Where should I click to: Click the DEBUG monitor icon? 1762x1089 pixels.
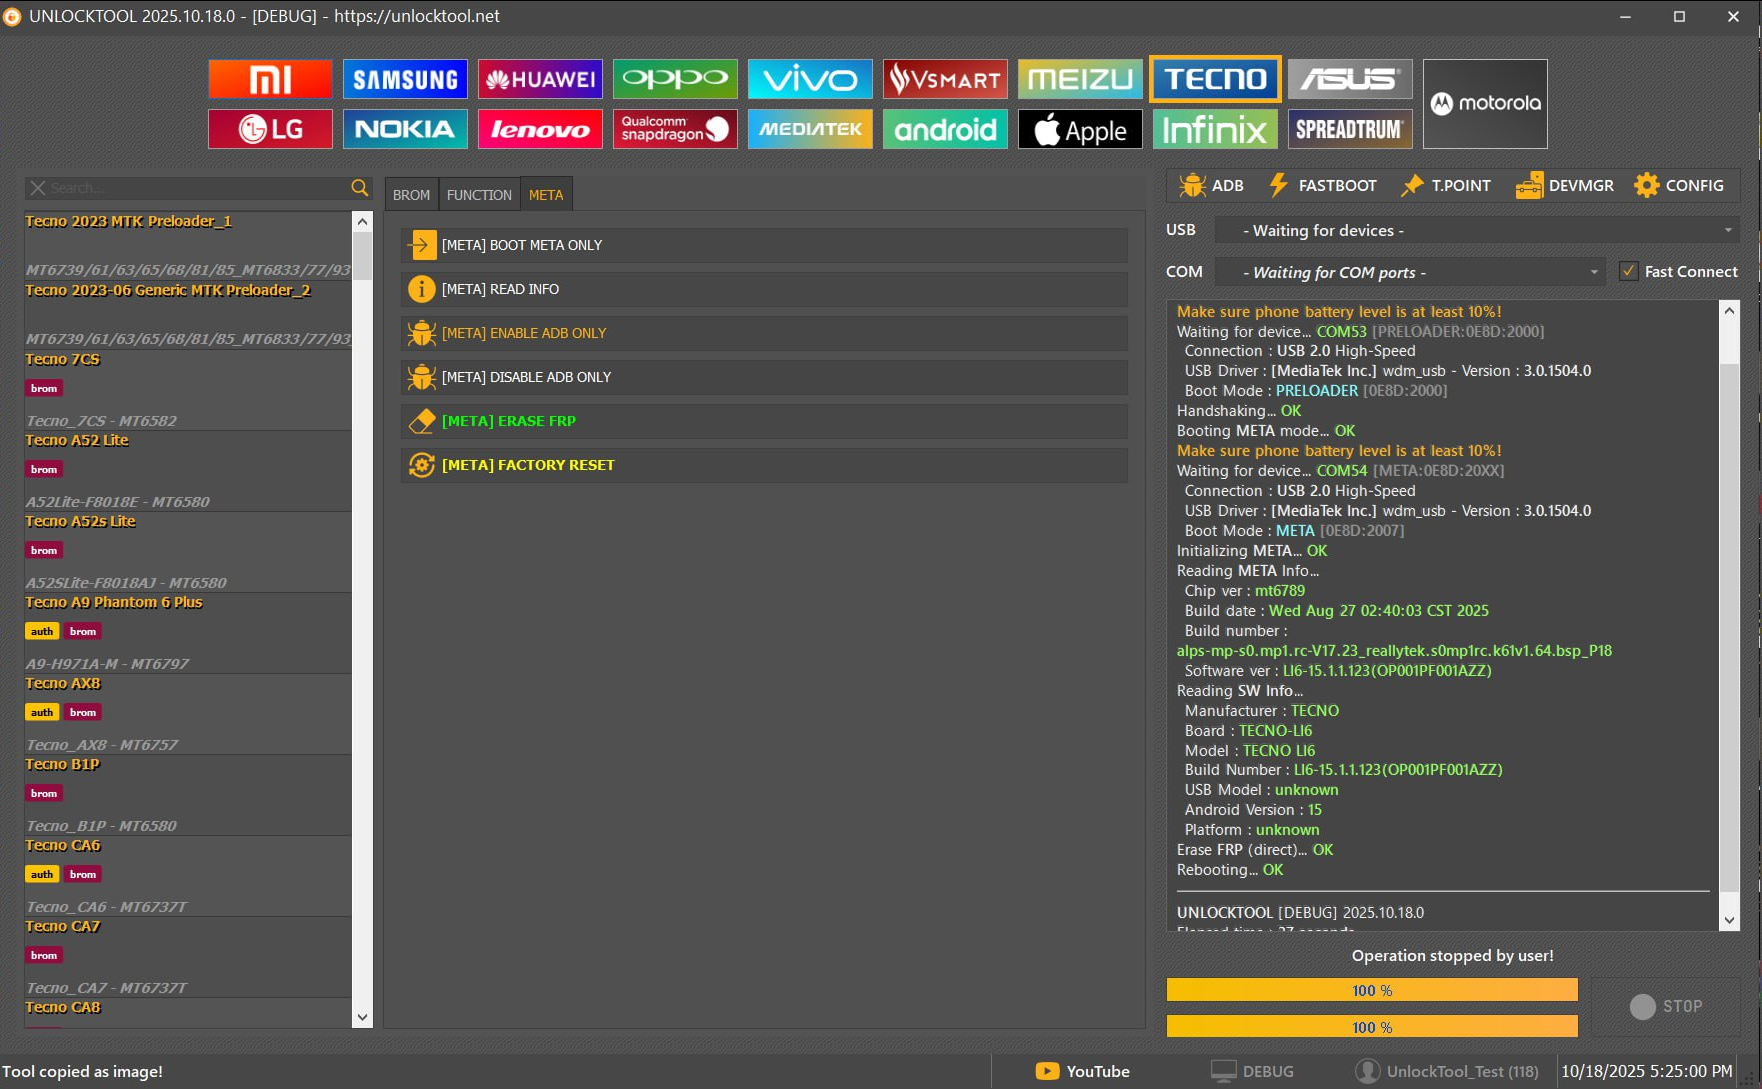[x=1224, y=1070]
